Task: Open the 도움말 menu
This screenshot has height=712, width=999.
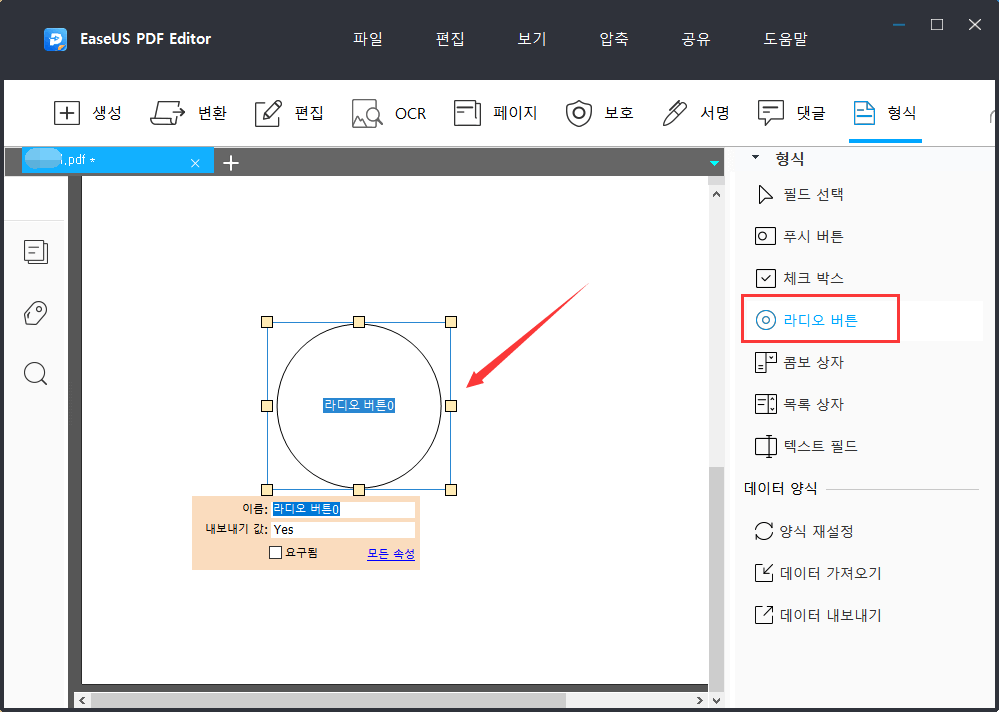Action: click(x=785, y=39)
